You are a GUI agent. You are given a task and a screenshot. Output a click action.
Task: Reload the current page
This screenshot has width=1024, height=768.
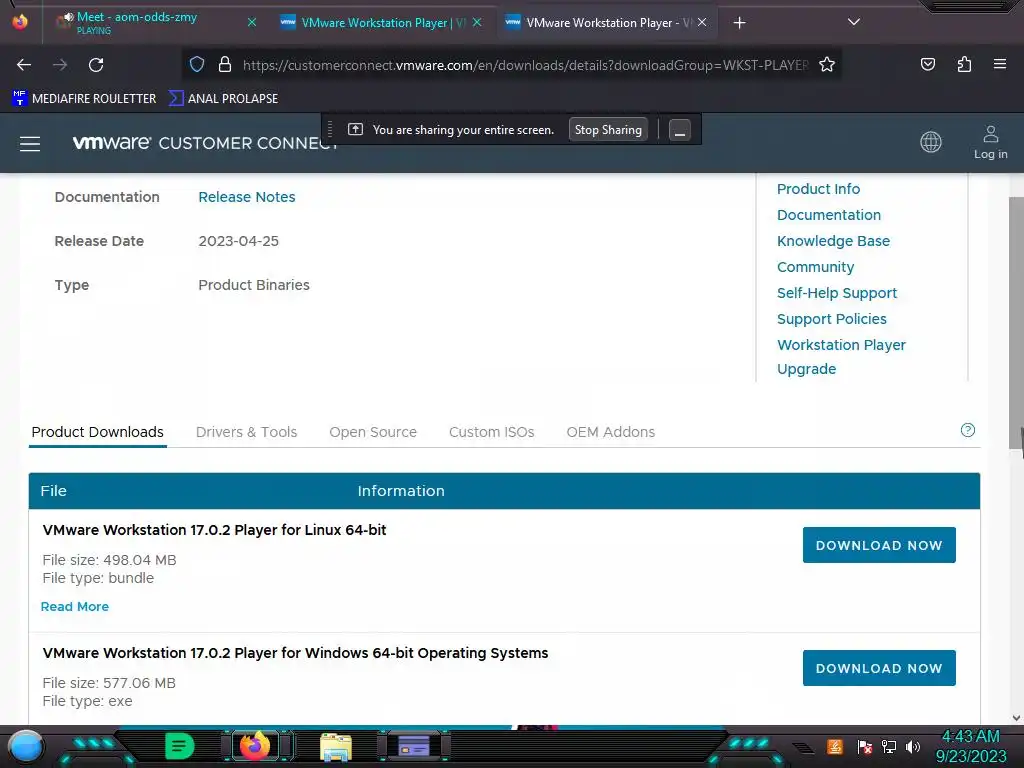coord(96,65)
